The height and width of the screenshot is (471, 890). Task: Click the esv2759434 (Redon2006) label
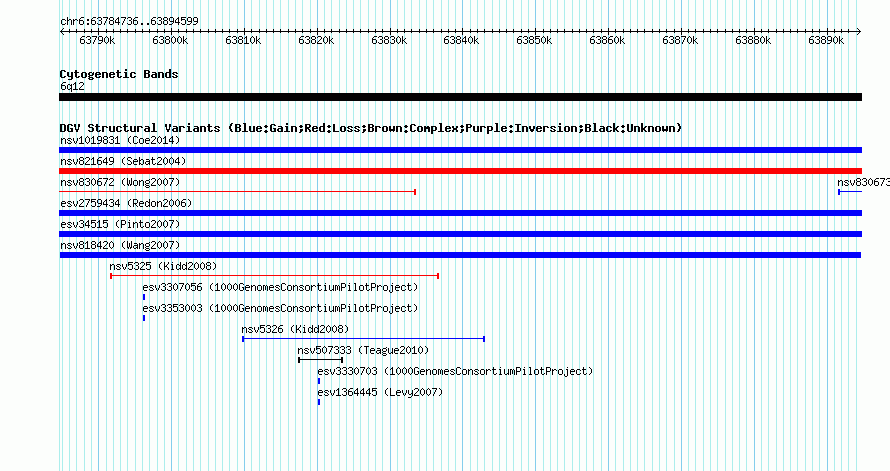126,203
